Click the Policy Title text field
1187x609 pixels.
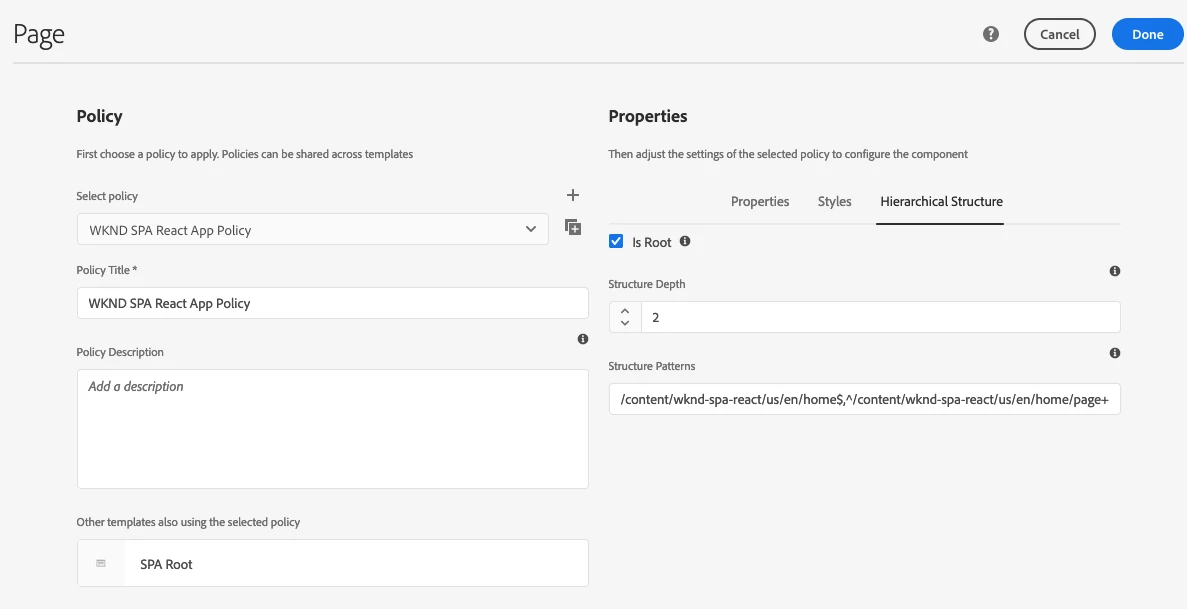click(x=332, y=303)
